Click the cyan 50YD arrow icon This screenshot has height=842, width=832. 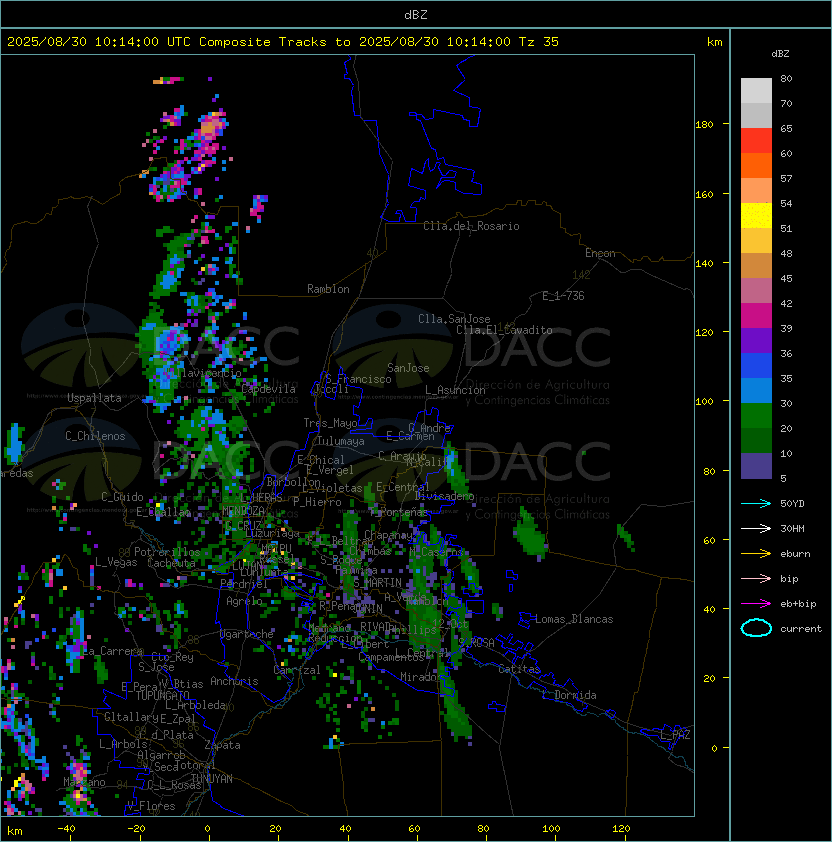756,504
